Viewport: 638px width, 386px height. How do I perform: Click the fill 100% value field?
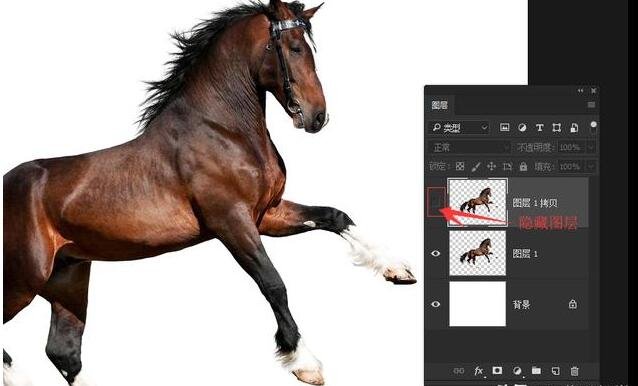(x=570, y=167)
